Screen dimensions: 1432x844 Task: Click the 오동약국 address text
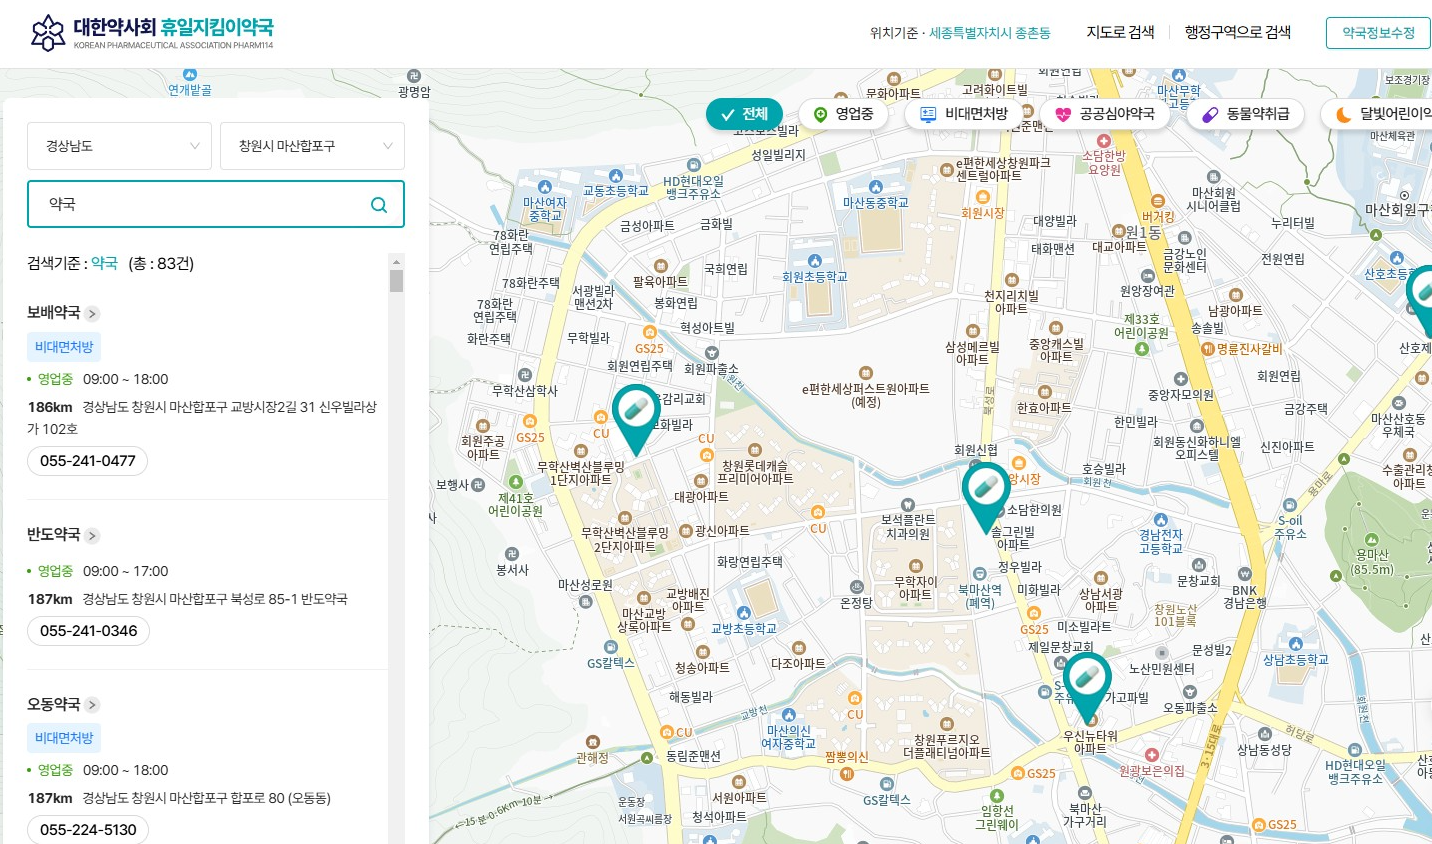click(x=207, y=798)
